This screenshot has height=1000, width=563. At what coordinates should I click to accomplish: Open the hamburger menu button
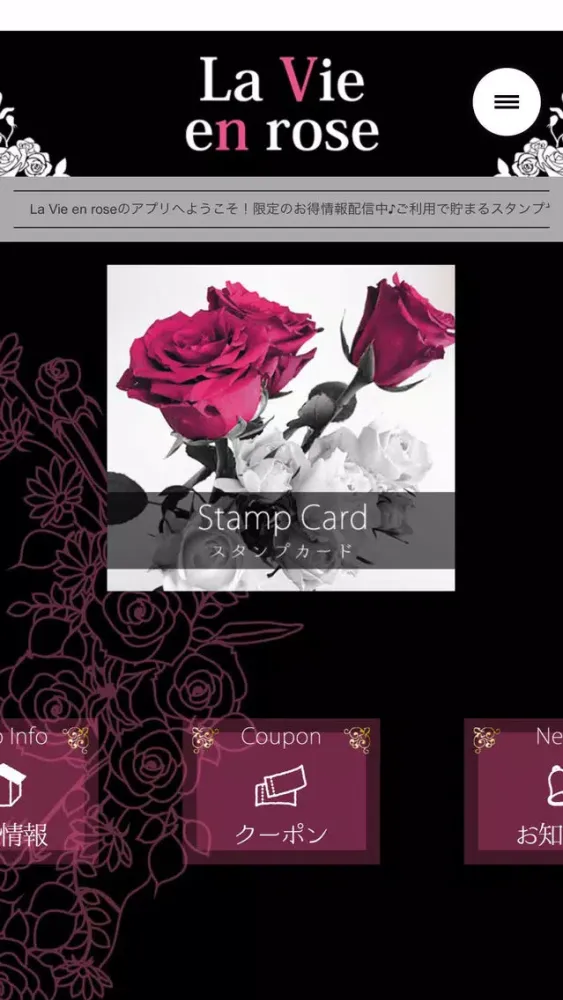coord(506,102)
